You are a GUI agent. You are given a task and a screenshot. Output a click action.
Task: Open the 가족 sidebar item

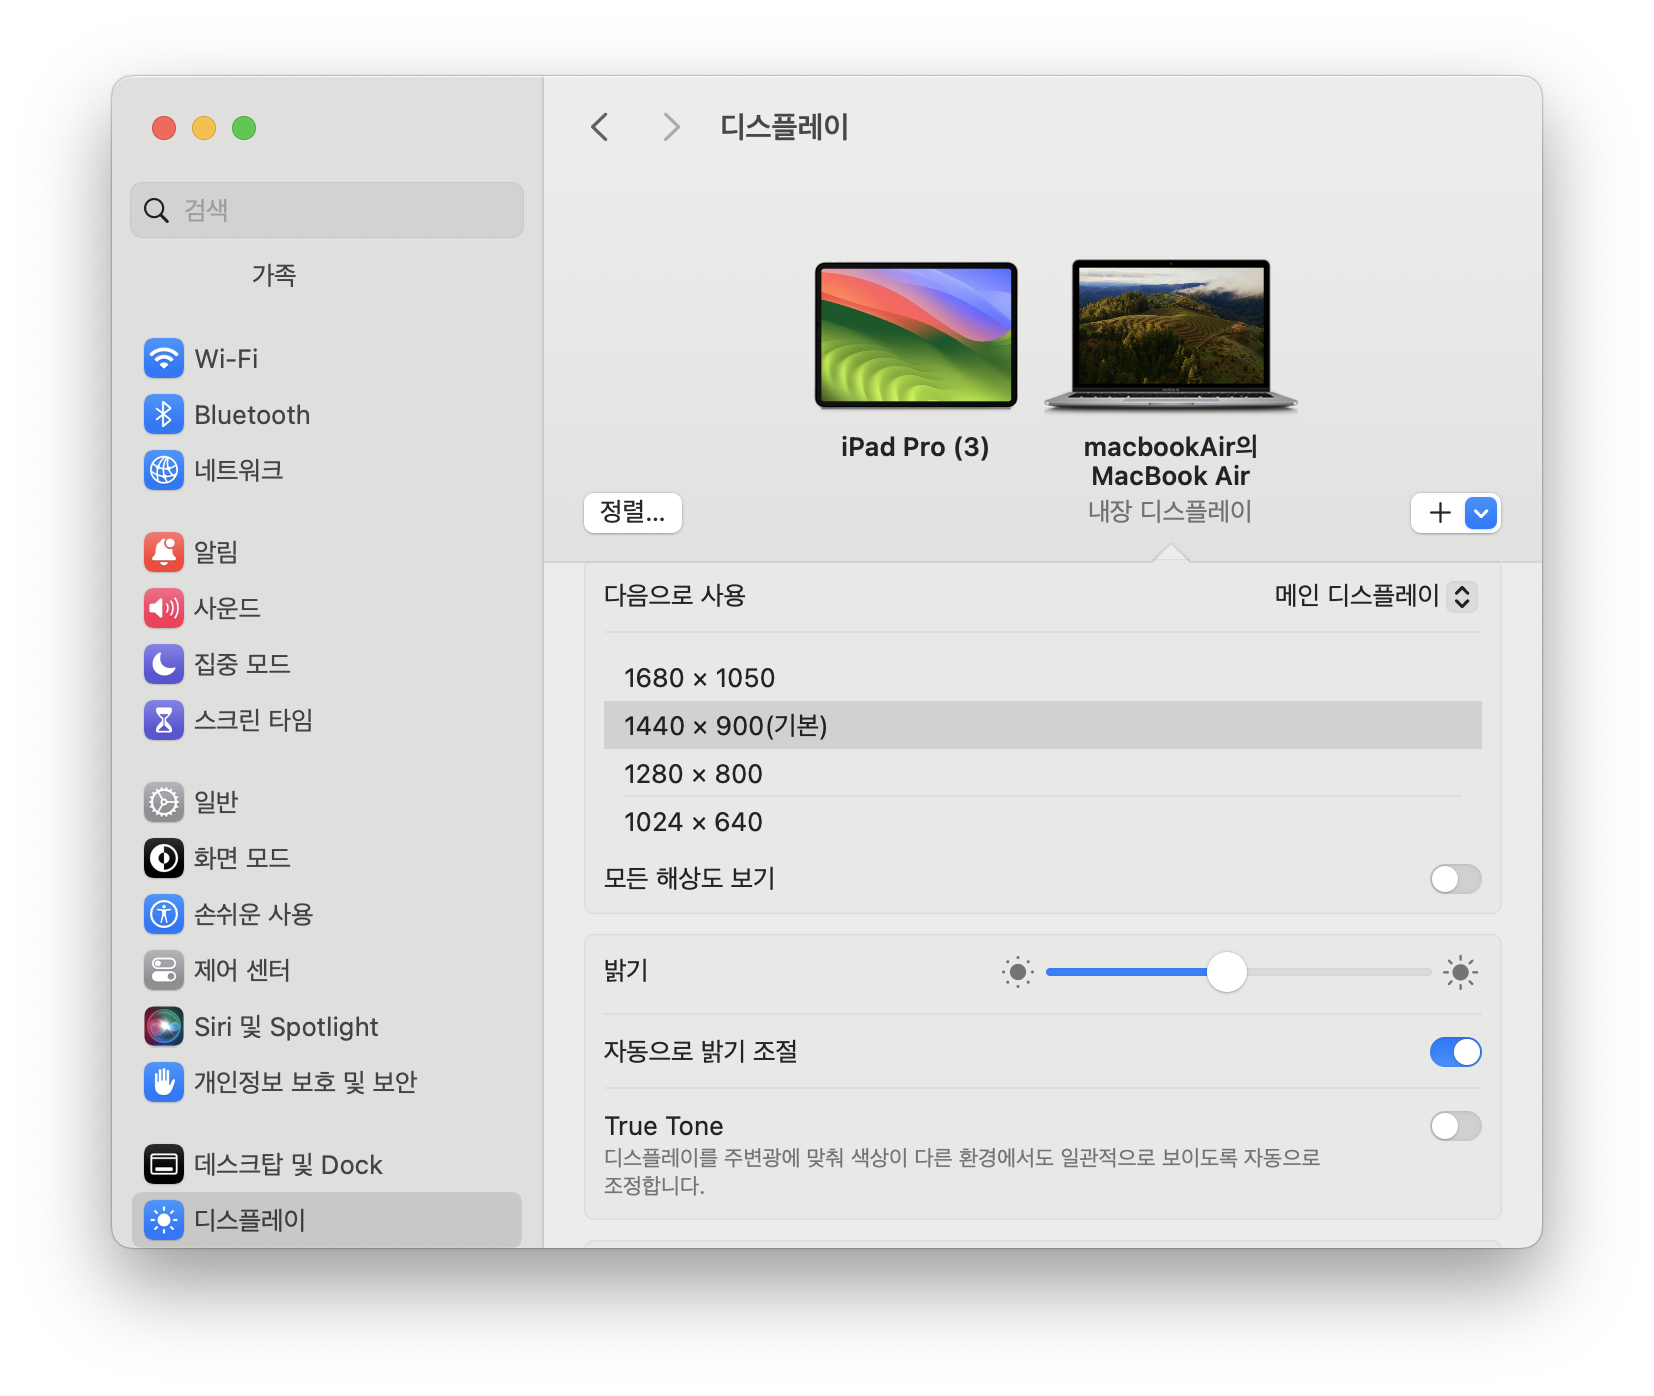point(273,275)
